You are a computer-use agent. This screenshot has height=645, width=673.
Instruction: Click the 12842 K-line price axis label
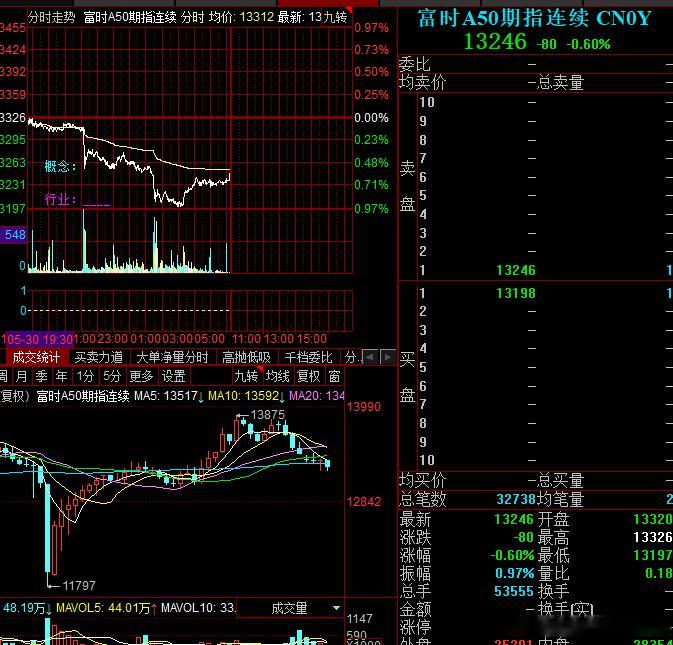[x=364, y=501]
